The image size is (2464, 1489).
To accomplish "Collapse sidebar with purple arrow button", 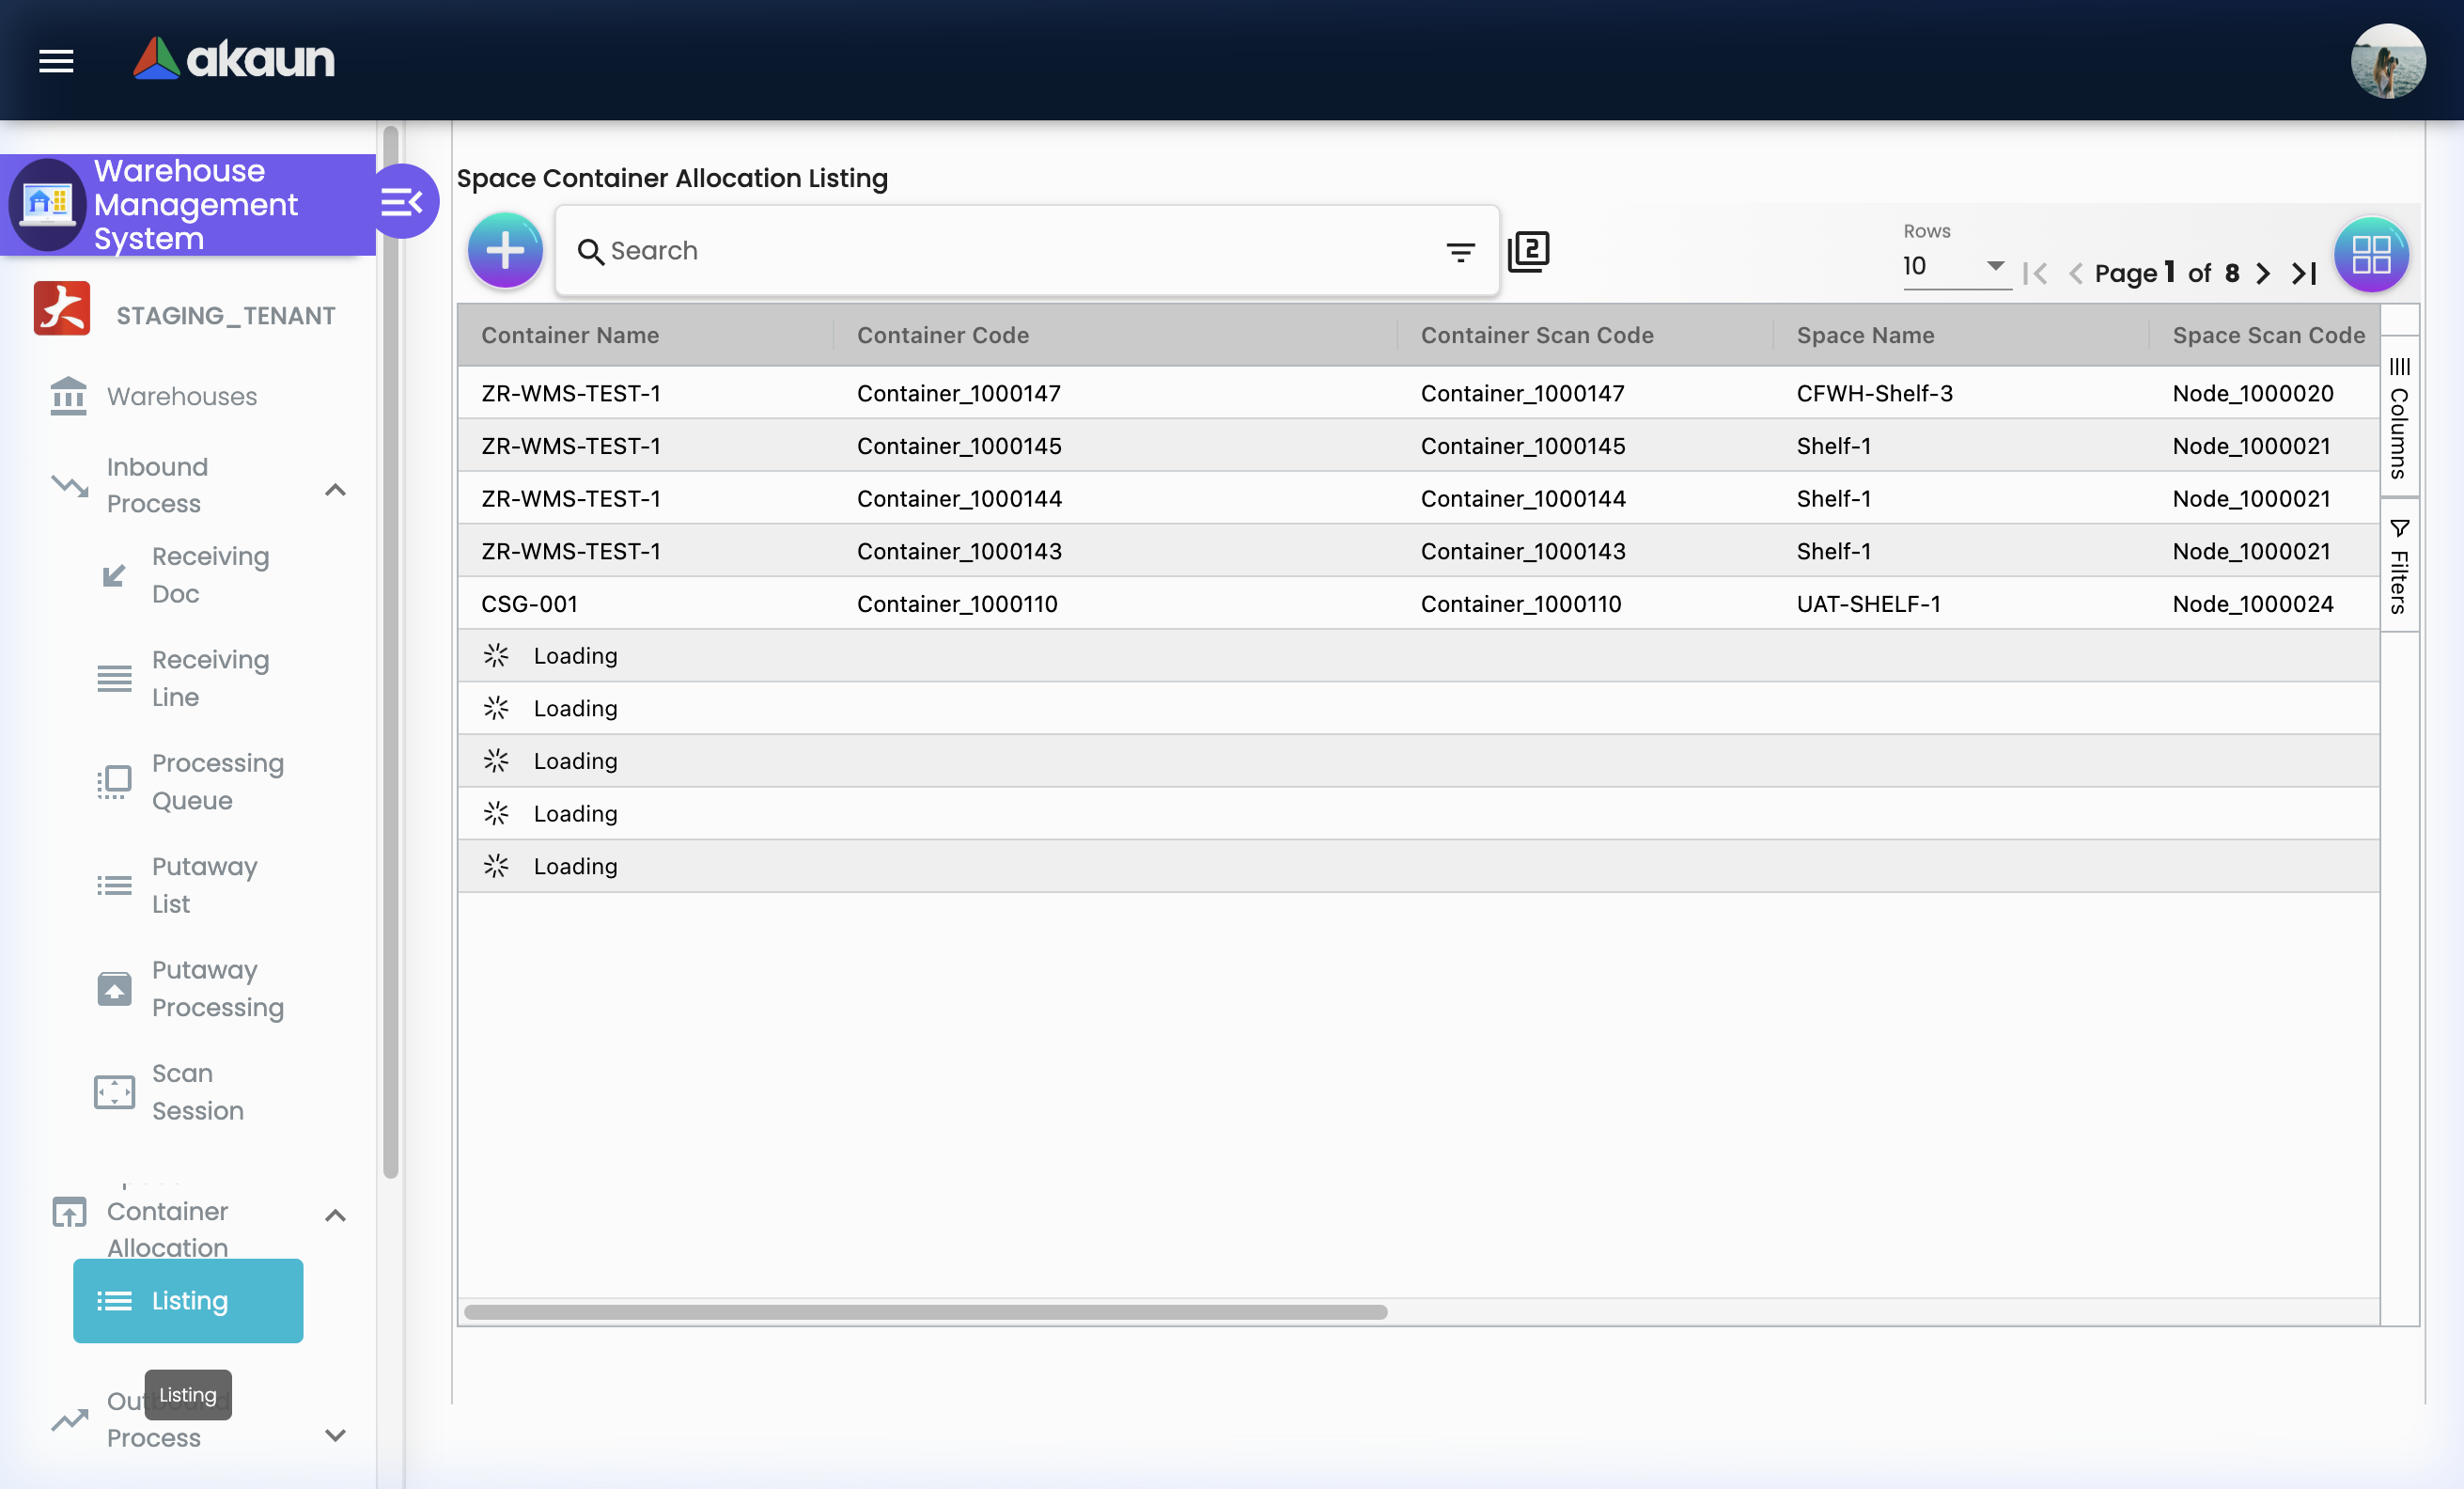I will click(x=404, y=202).
